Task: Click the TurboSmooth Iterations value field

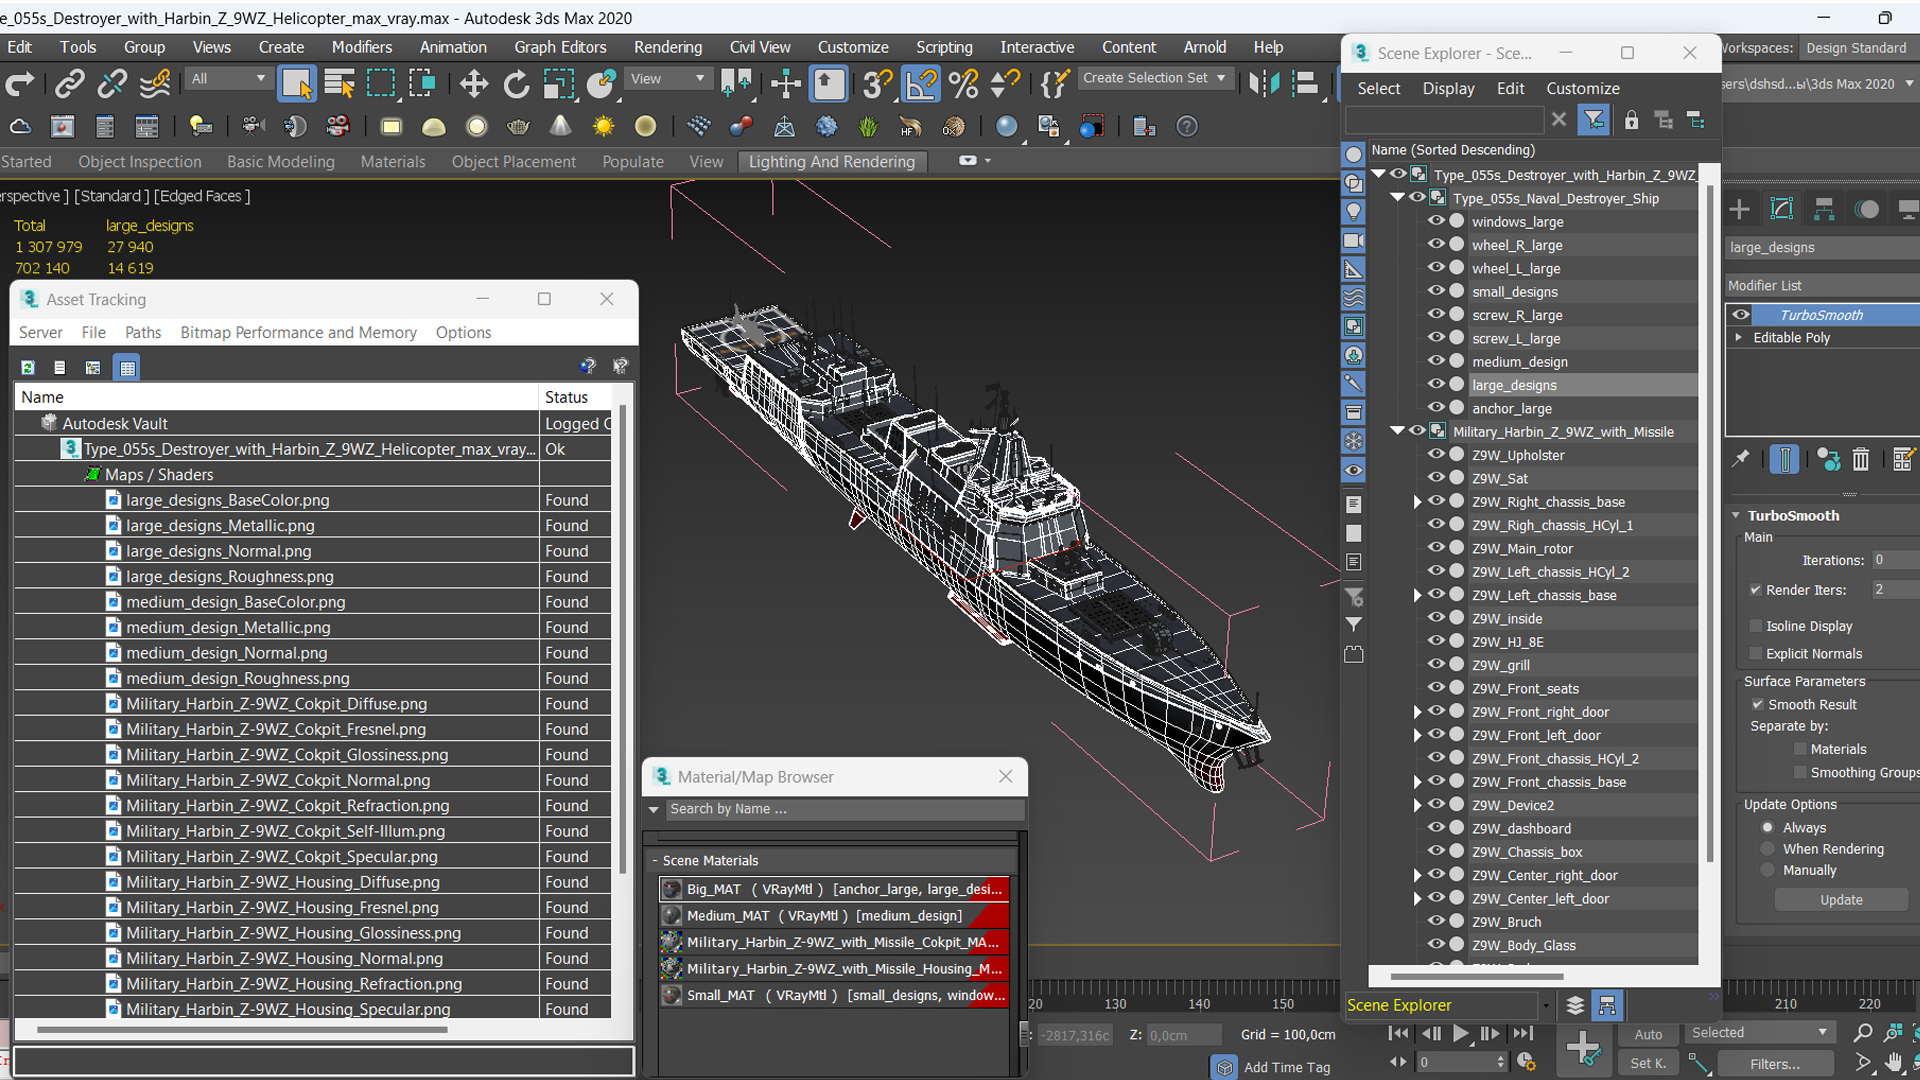Action: 1895,560
